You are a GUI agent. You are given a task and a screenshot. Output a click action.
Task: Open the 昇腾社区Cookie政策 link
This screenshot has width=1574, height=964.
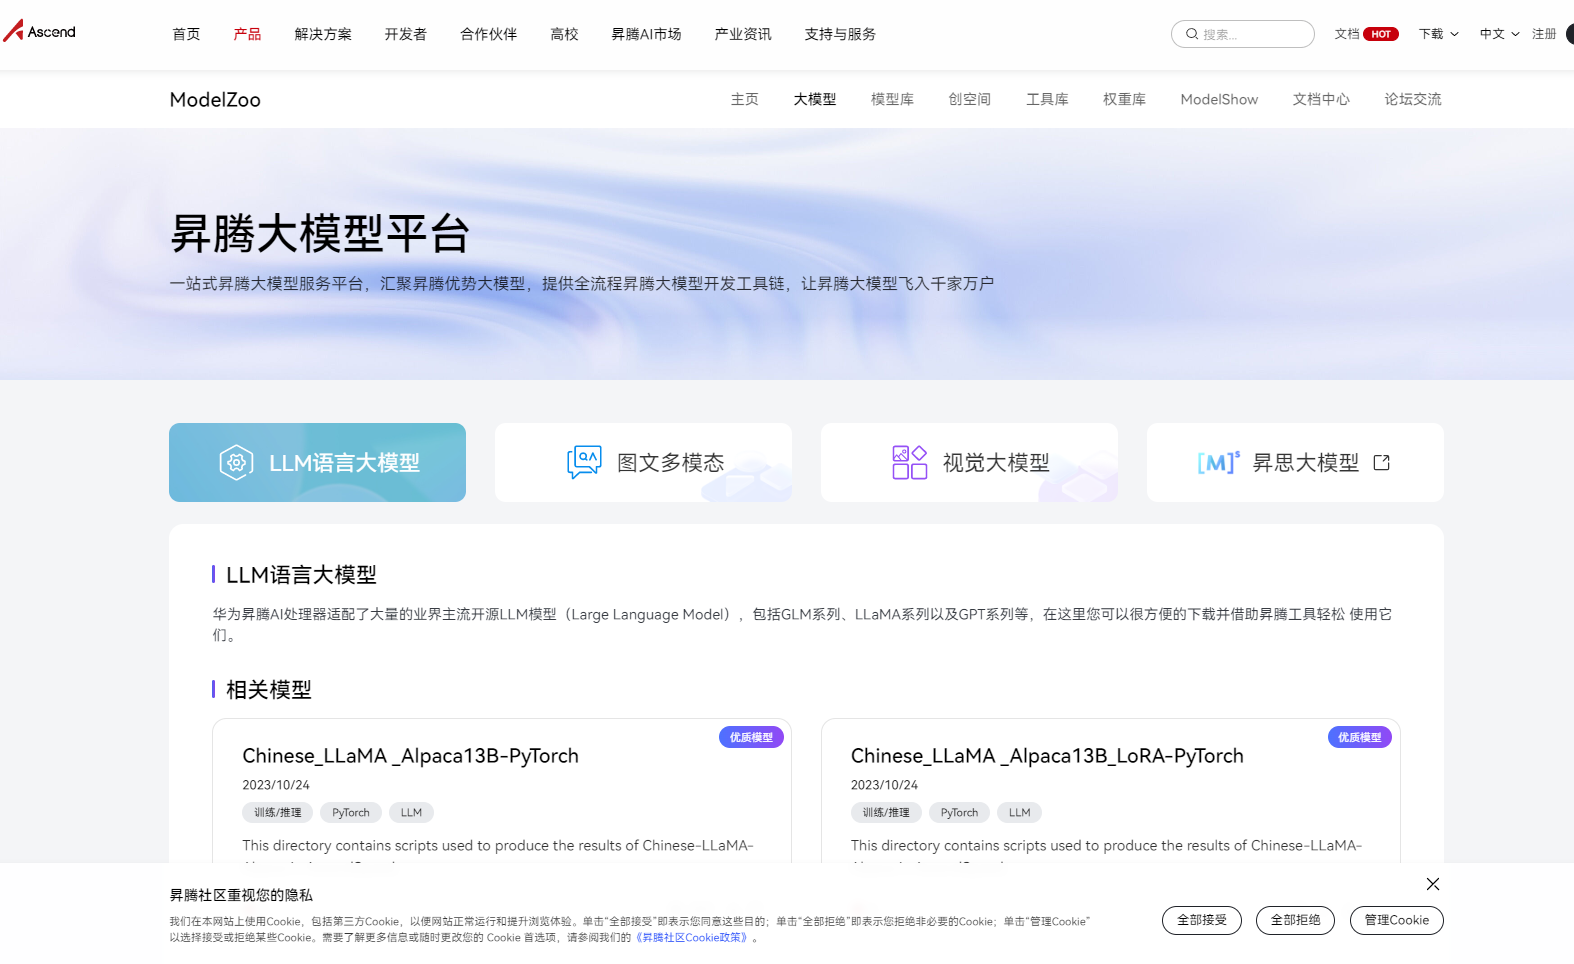coord(694,938)
